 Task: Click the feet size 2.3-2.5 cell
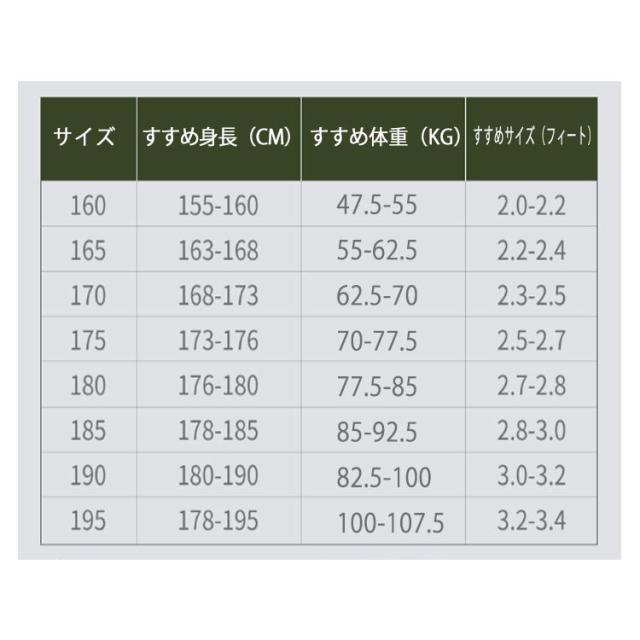[531, 296]
